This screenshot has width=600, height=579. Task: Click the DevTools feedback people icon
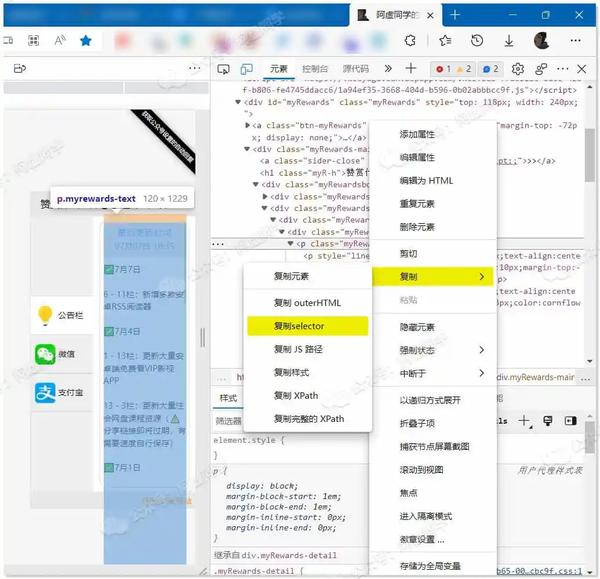click(541, 69)
